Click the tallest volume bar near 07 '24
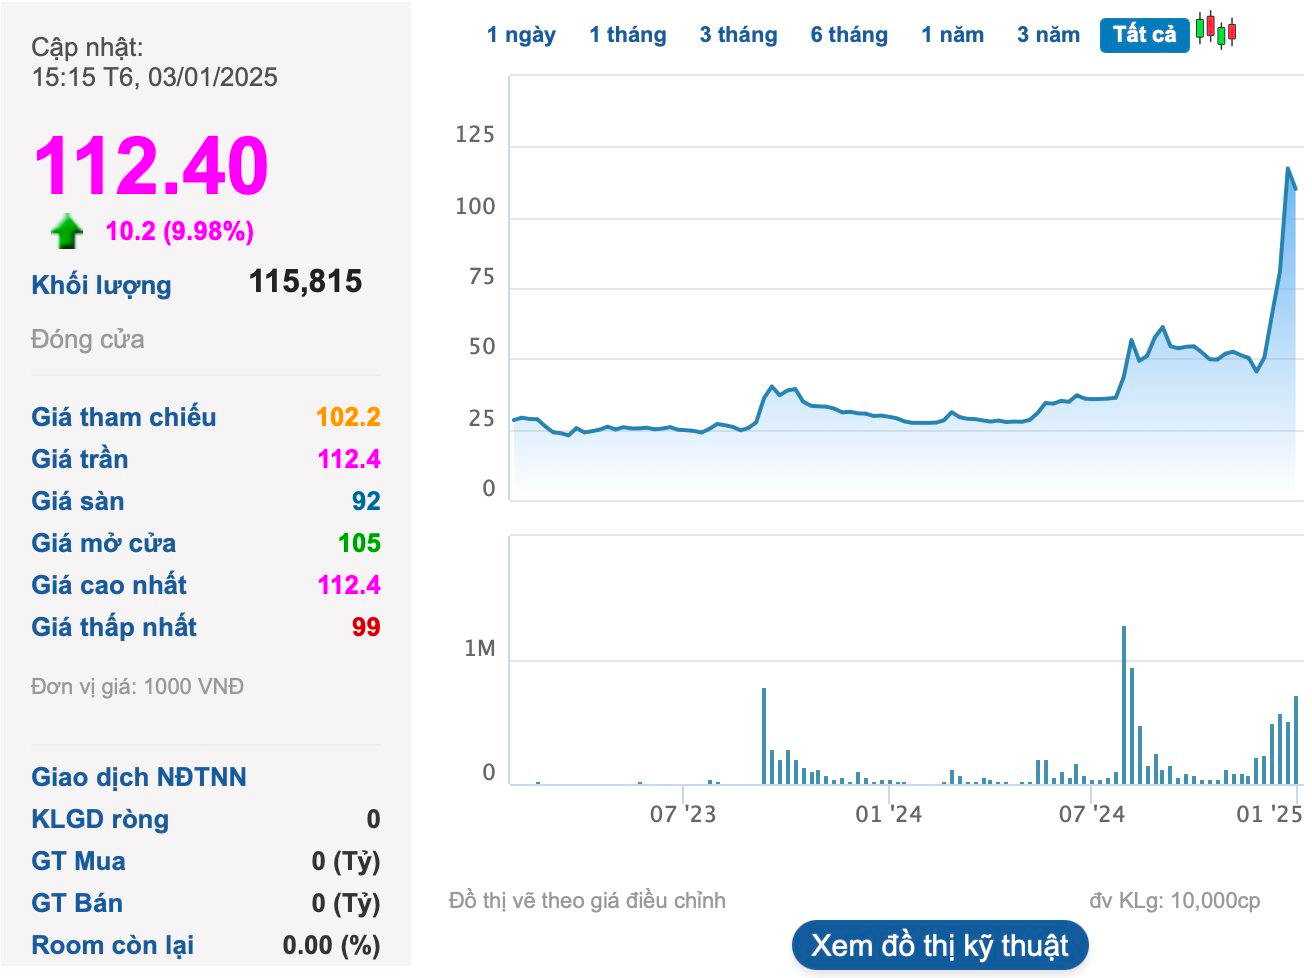 click(x=1124, y=705)
